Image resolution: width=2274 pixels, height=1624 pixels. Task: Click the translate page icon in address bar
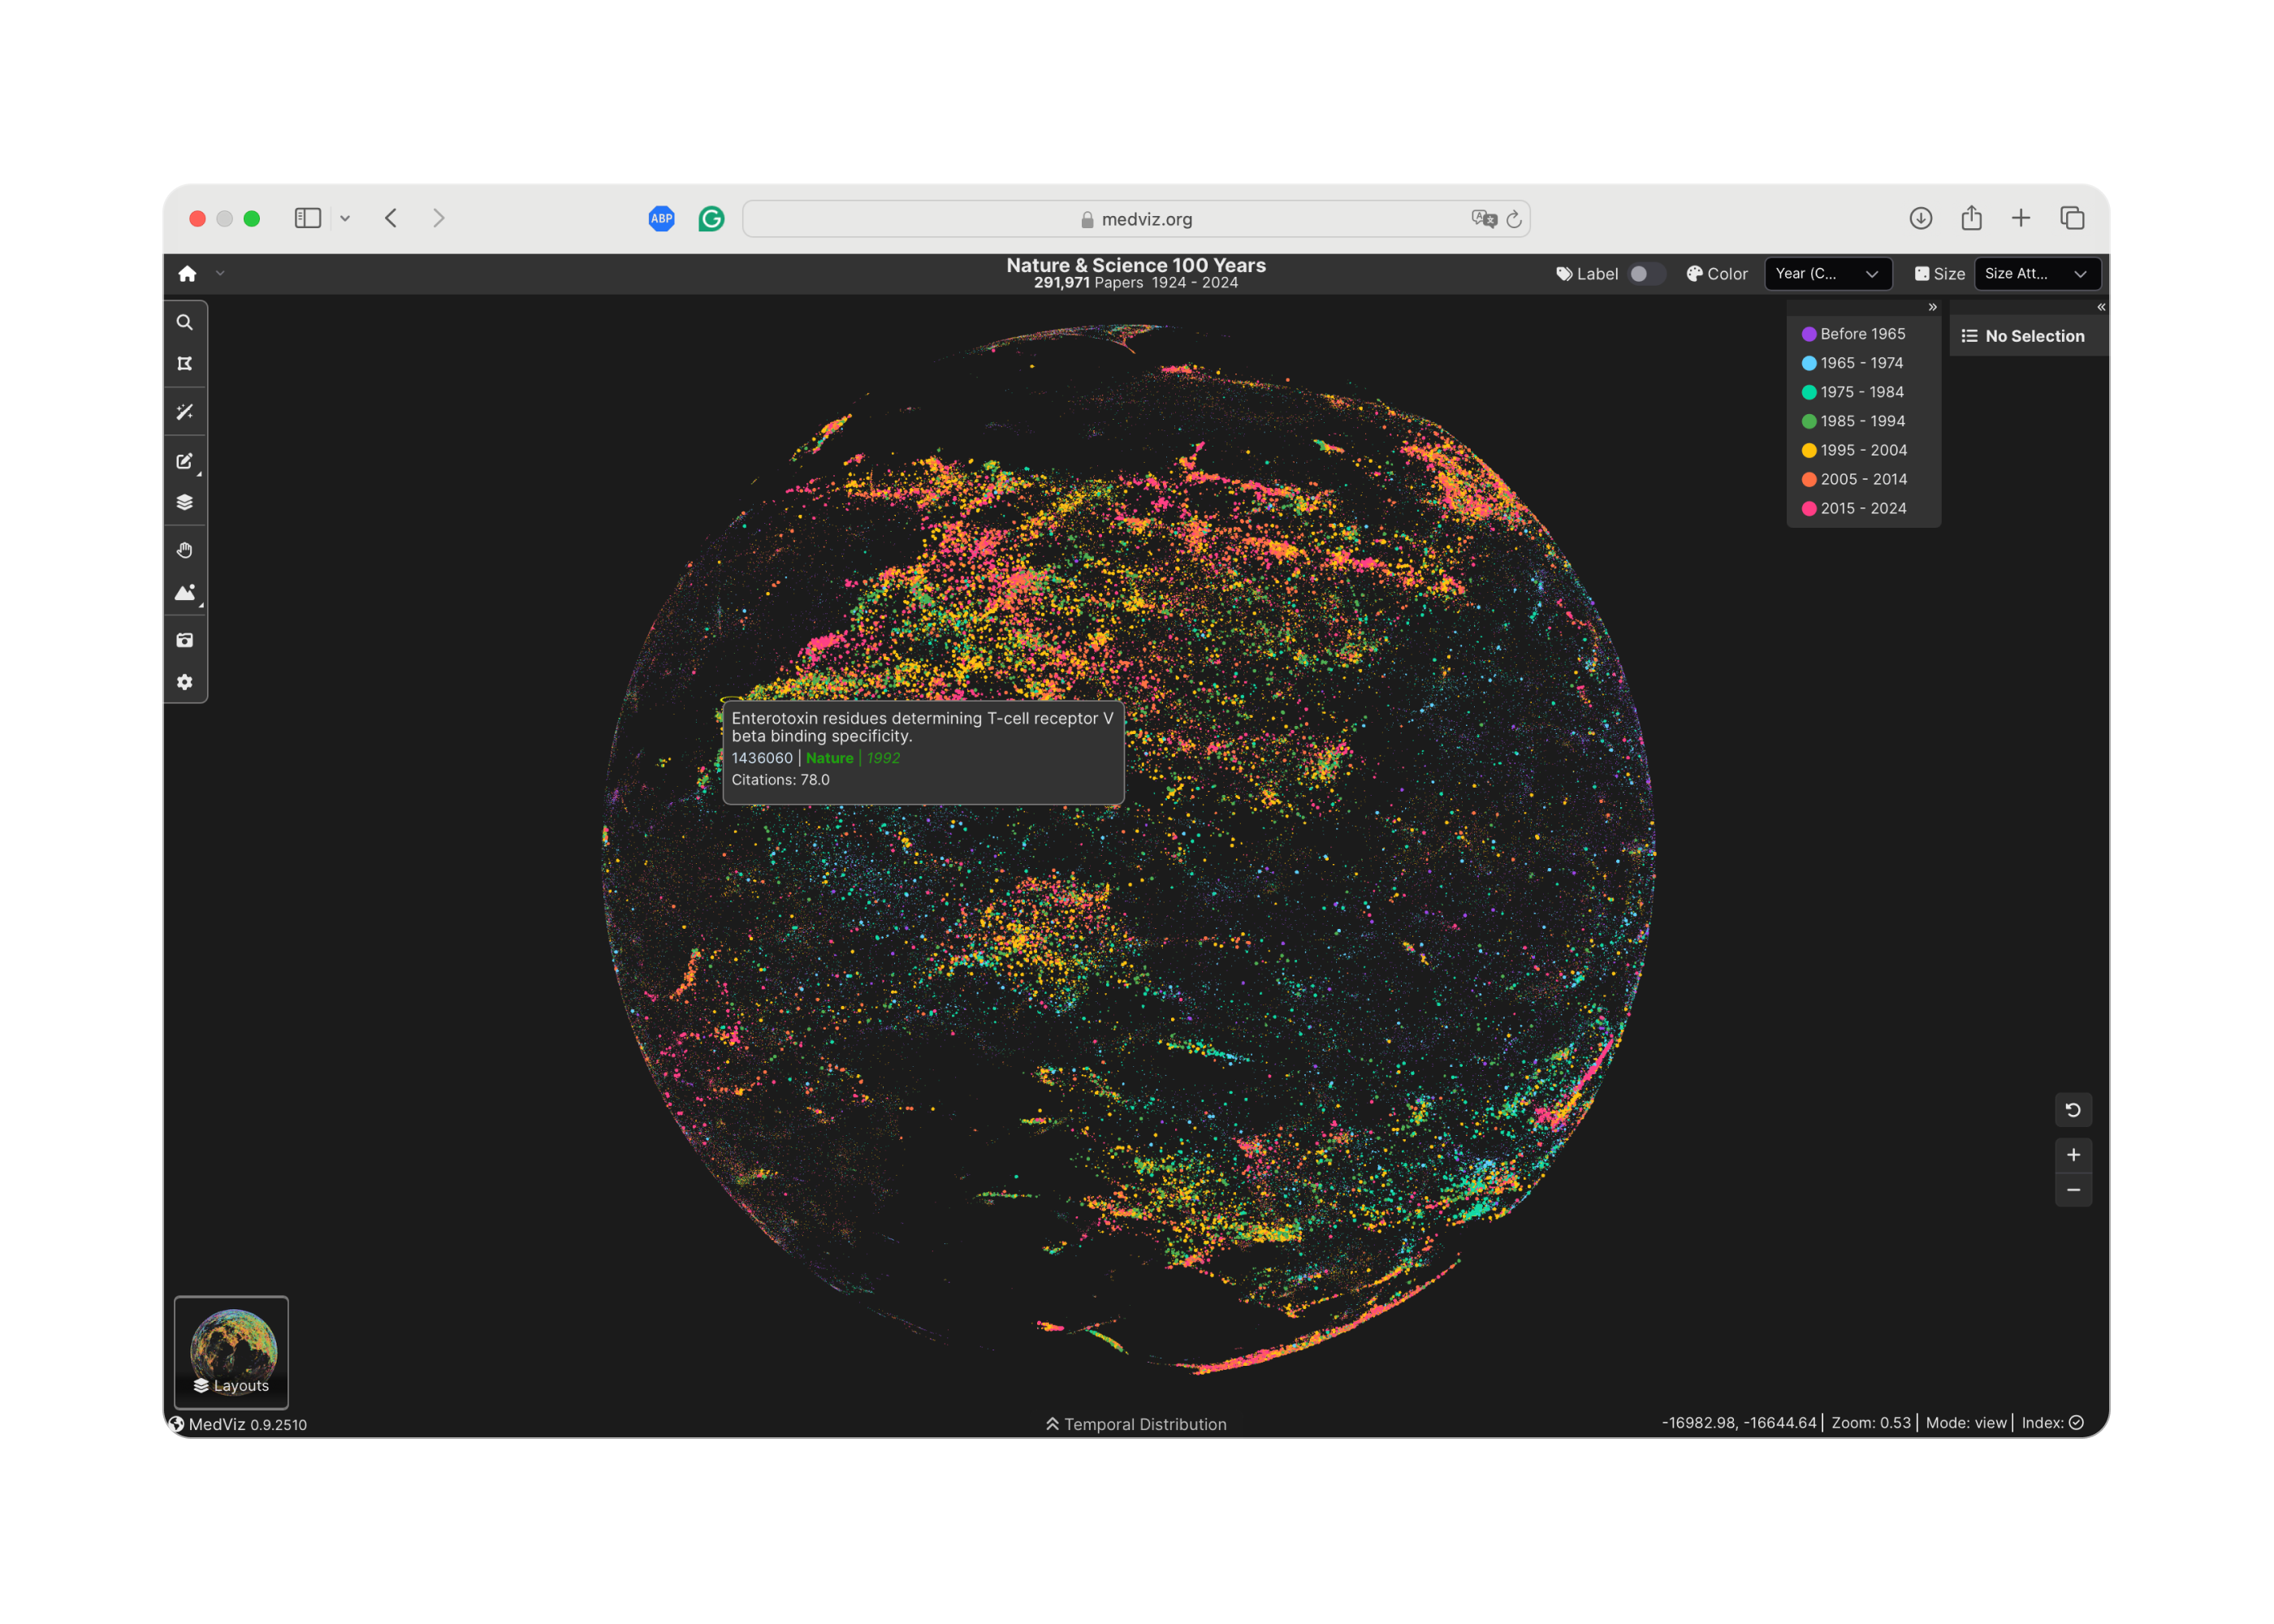pos(1483,219)
